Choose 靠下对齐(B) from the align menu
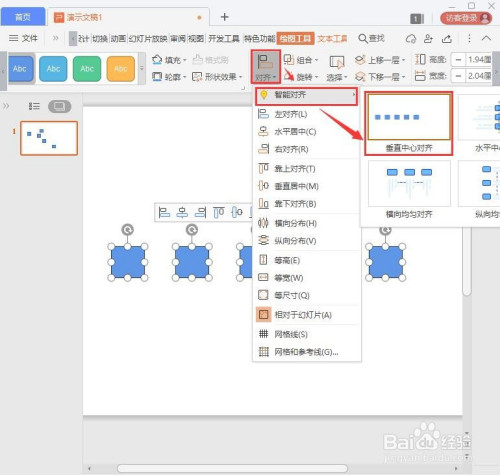 [x=306, y=204]
